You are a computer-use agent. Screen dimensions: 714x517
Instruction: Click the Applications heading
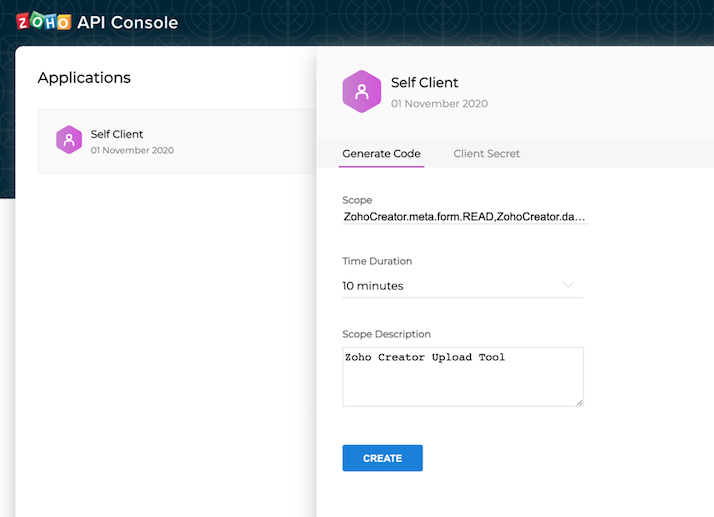pos(84,77)
